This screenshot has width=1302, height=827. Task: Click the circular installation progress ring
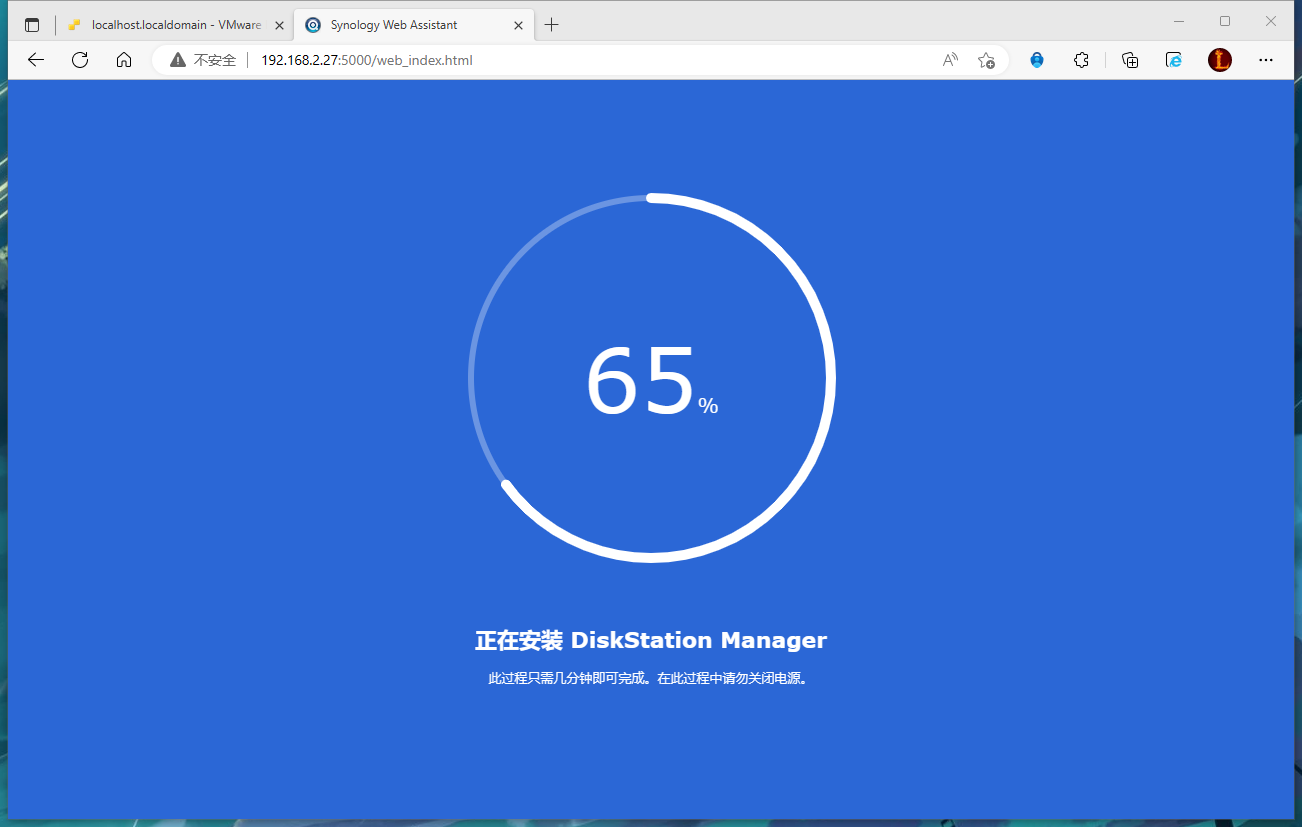[652, 378]
